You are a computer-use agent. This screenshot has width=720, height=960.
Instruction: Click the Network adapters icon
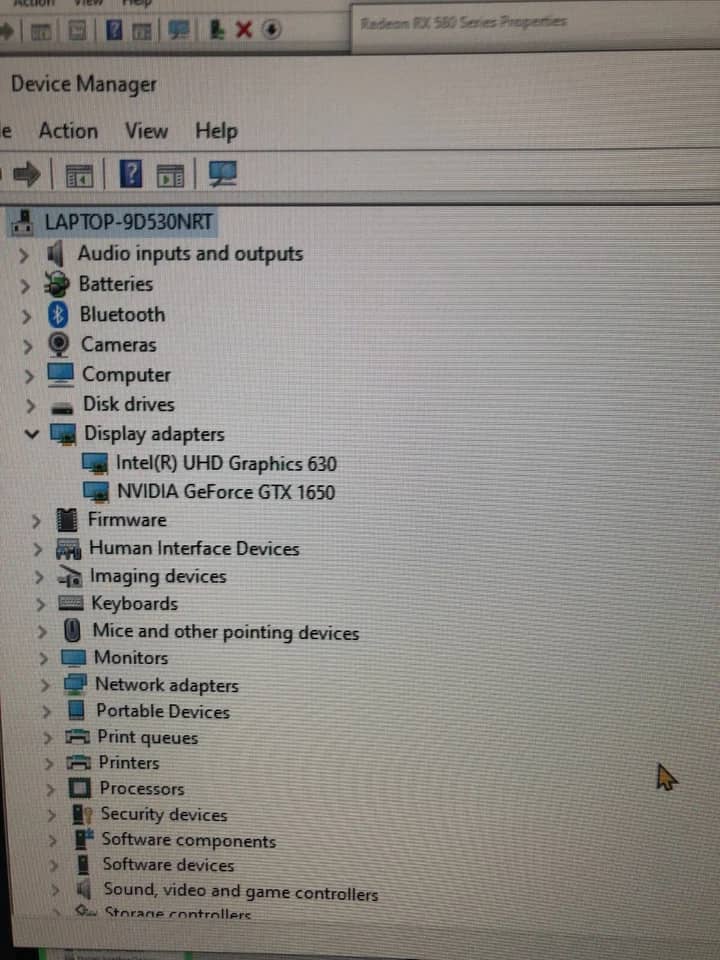click(x=75, y=684)
